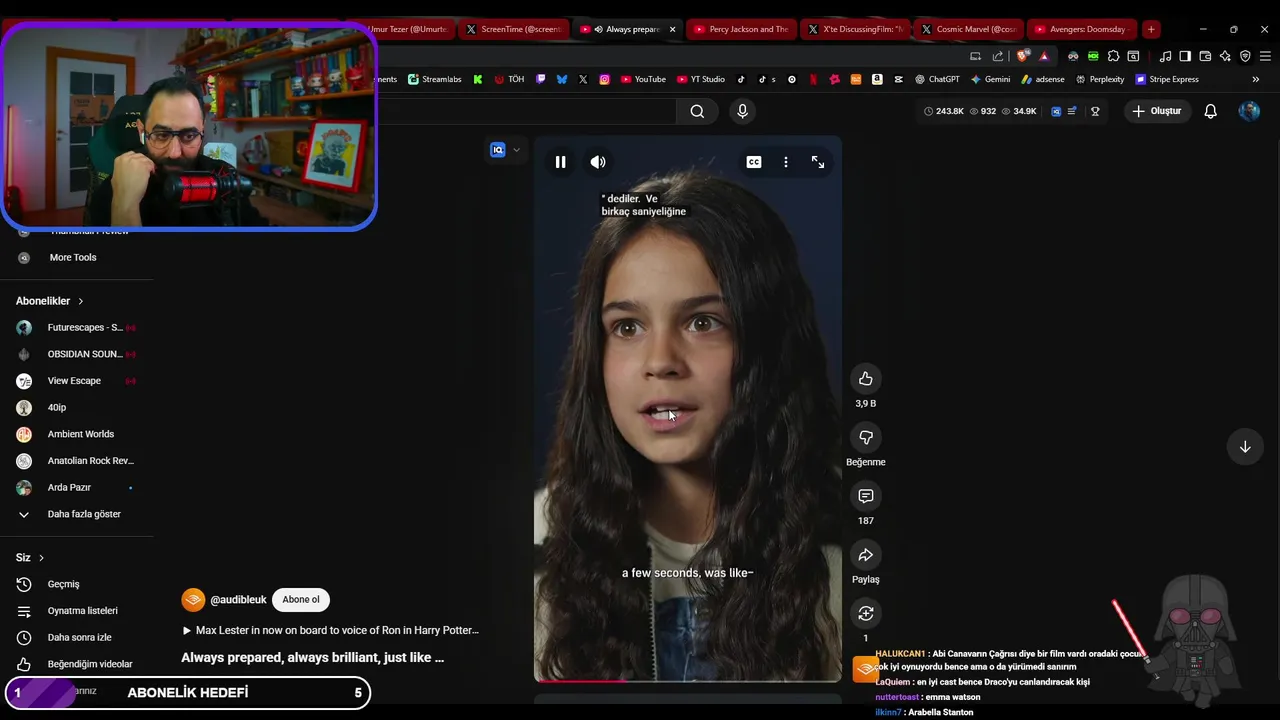This screenshot has height=720, width=1280.
Task: Switch to the ScreenTime X tab
Action: tap(513, 29)
